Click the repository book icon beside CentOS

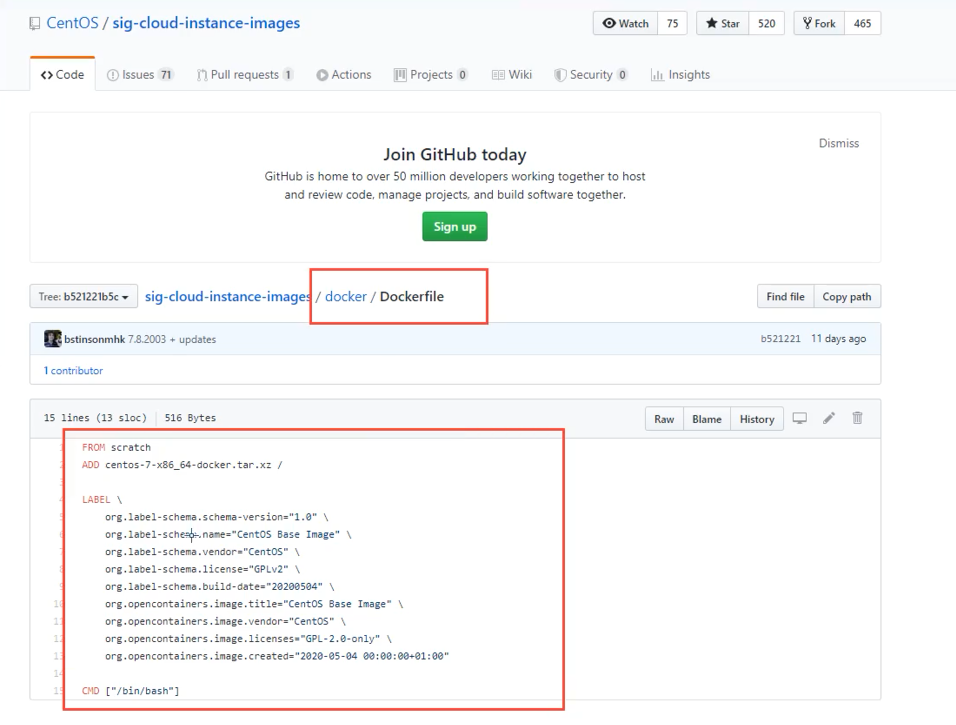35,24
